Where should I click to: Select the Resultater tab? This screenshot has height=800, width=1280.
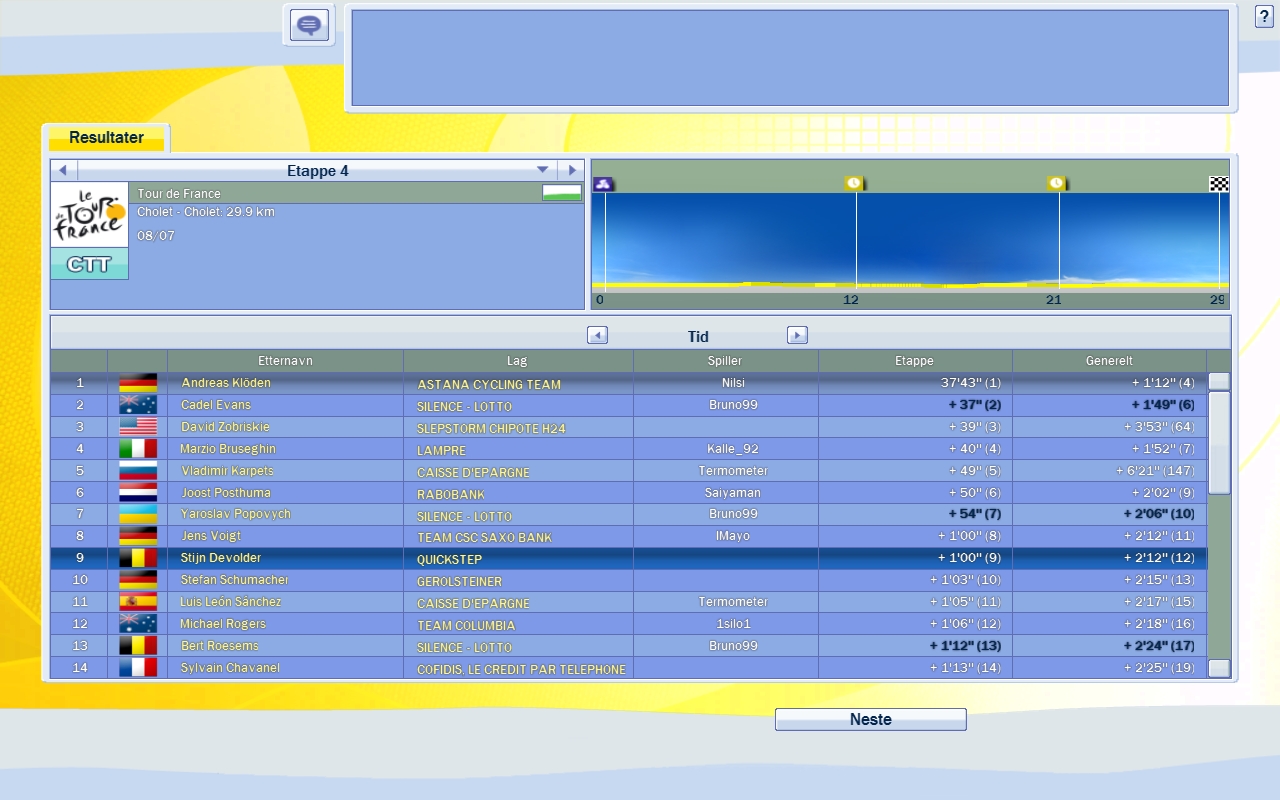106,138
